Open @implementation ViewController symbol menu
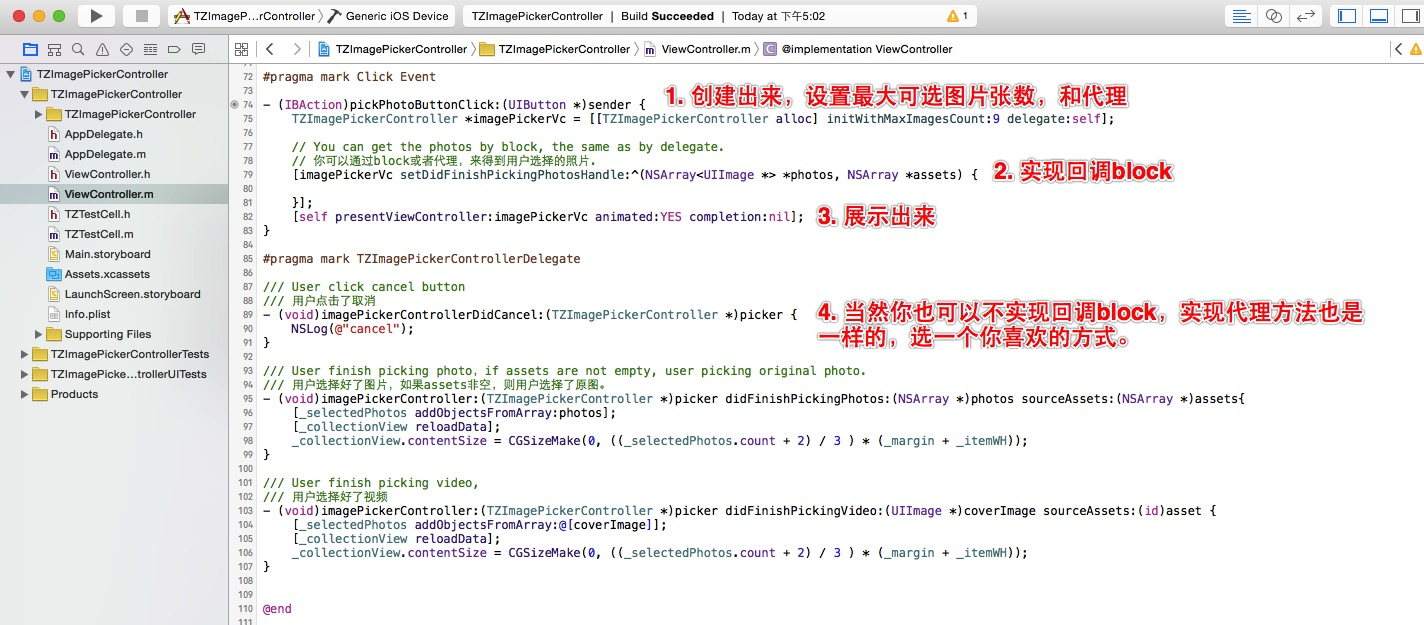 pyautogui.click(x=858, y=49)
